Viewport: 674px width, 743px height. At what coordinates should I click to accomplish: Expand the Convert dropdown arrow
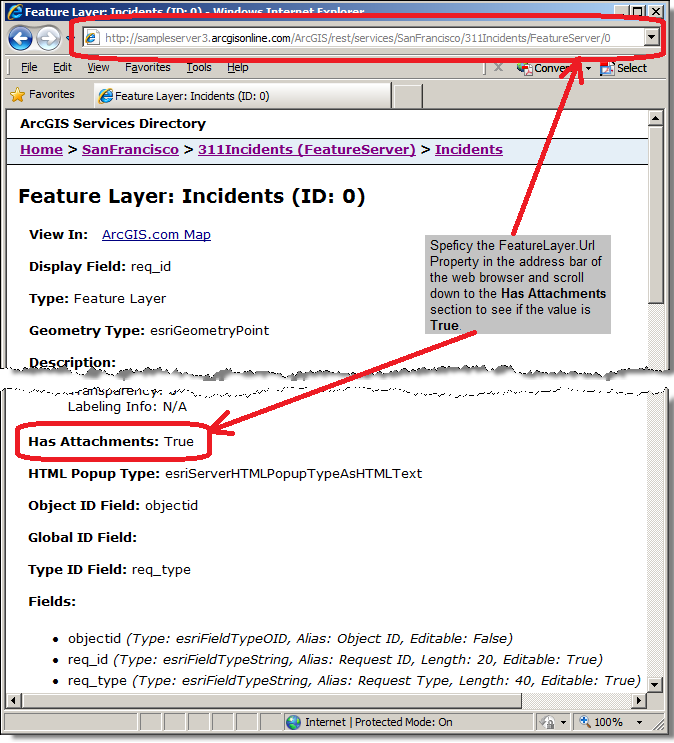tap(588, 68)
